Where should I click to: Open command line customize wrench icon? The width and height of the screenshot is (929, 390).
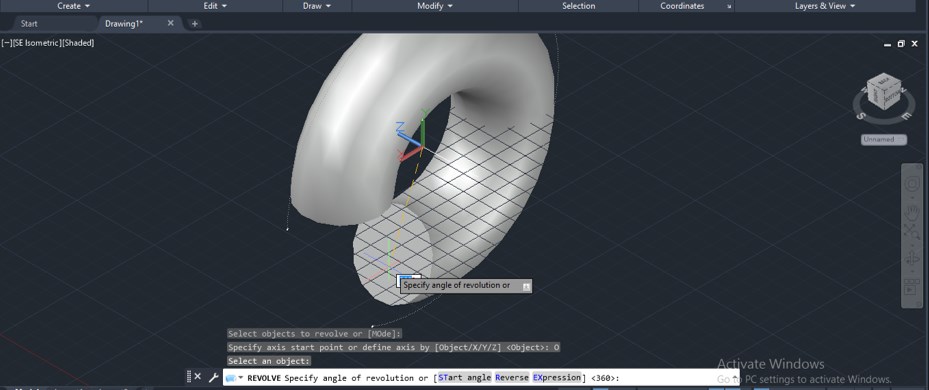coord(213,377)
